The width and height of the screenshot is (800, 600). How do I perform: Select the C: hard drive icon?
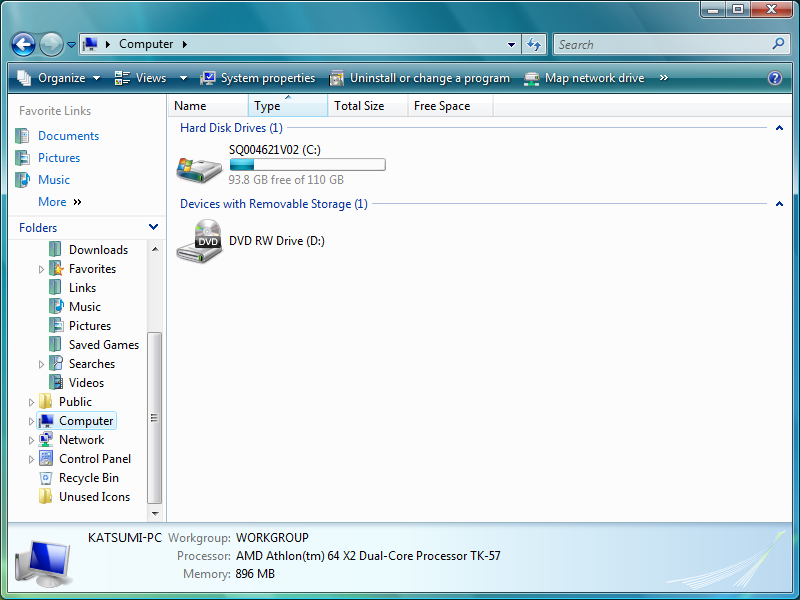coord(199,169)
